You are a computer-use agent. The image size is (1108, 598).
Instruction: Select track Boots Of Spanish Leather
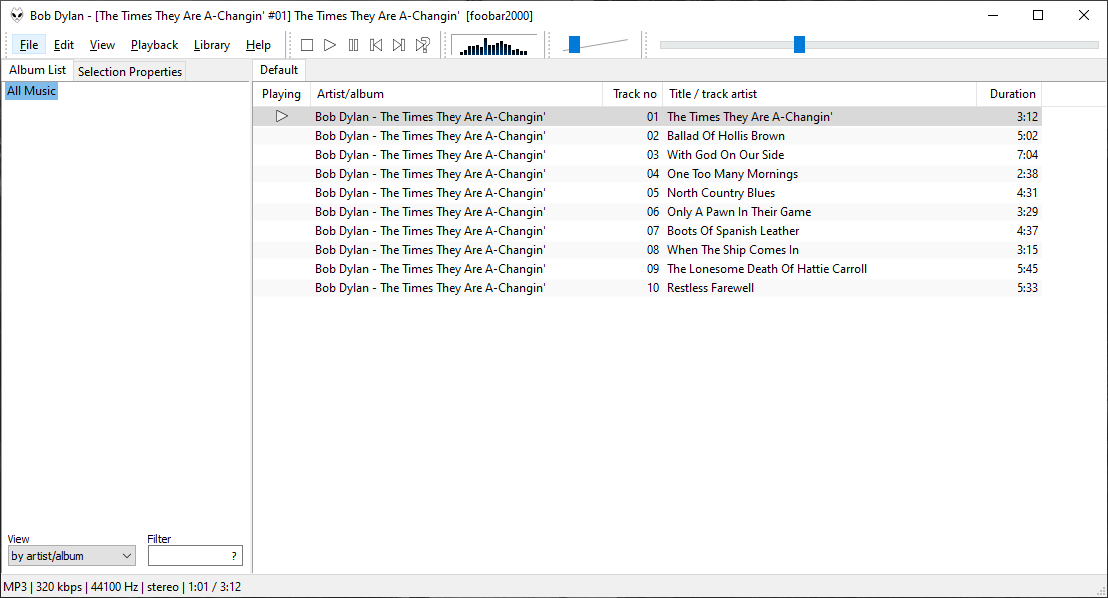647,231
